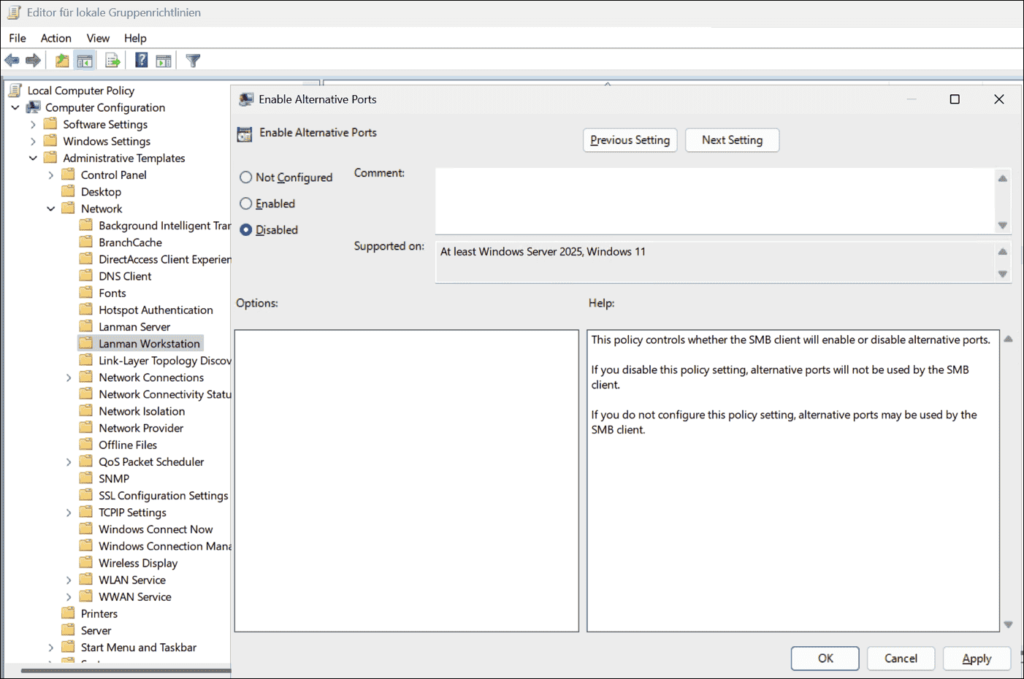Click the Desktop folder icon
Image resolution: width=1024 pixels, height=679 pixels.
click(68, 191)
